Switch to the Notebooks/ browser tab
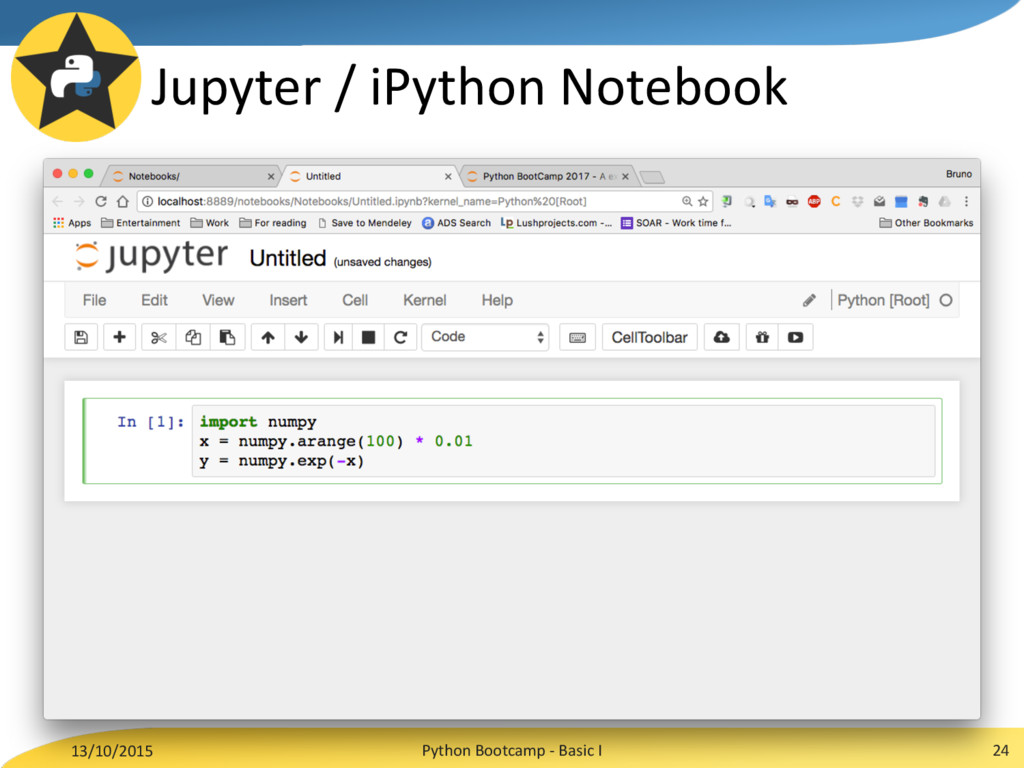The height and width of the screenshot is (768, 1024). click(189, 176)
